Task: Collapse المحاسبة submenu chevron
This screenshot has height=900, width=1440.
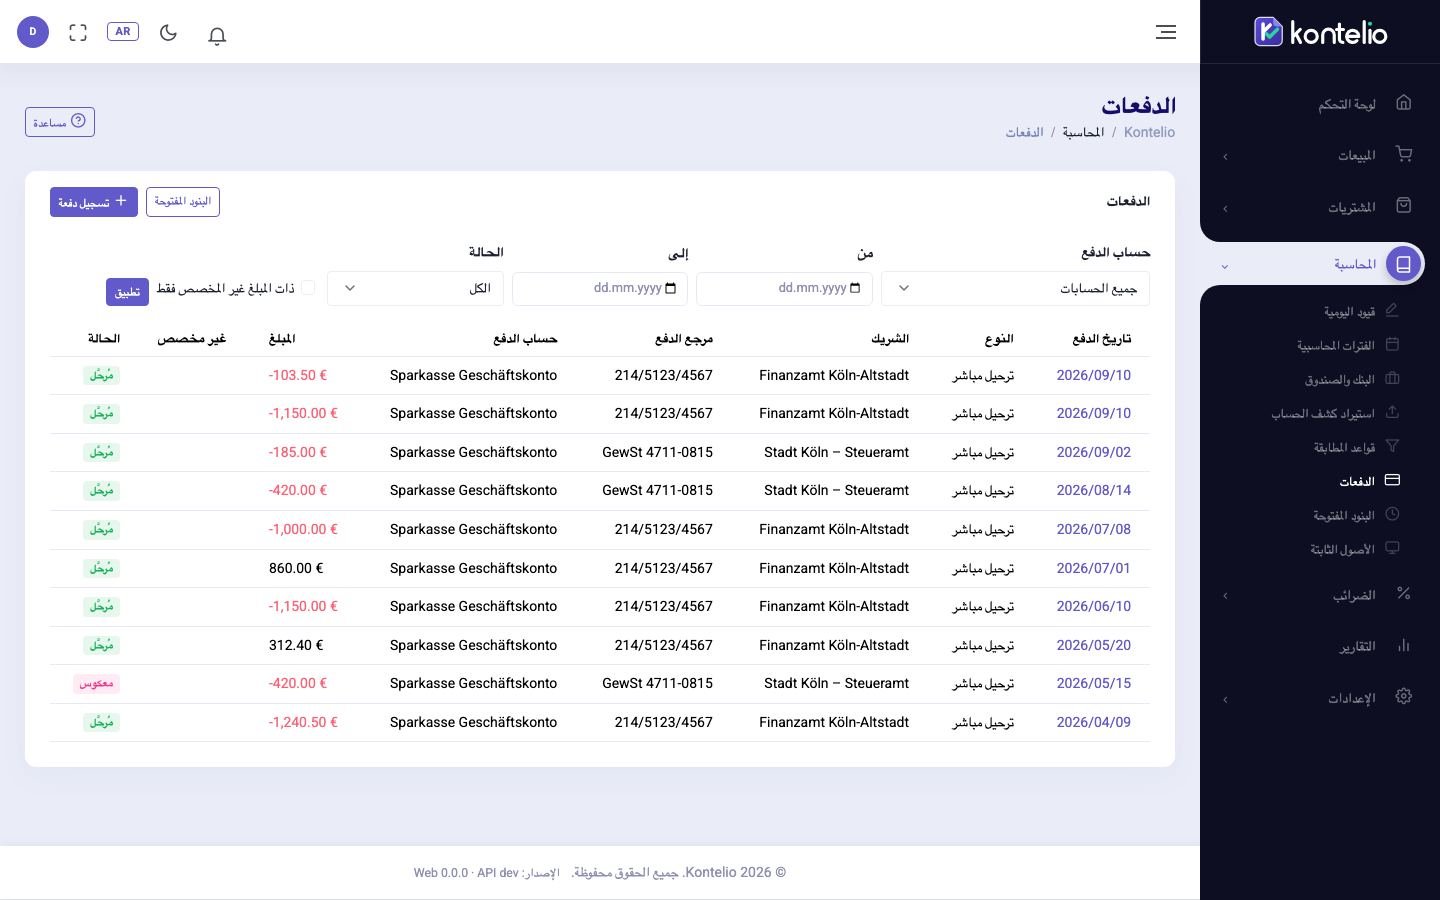Action: (x=1225, y=265)
